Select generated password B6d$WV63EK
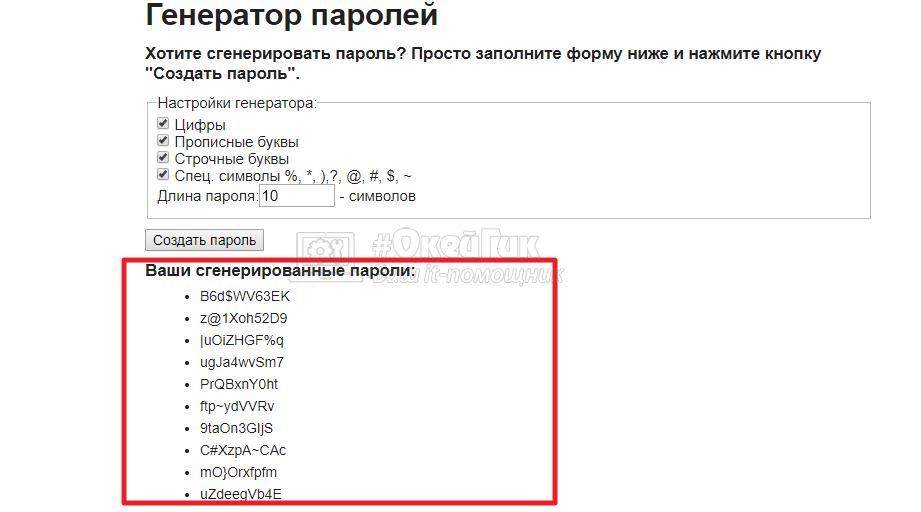The image size is (921, 512). pos(245,297)
